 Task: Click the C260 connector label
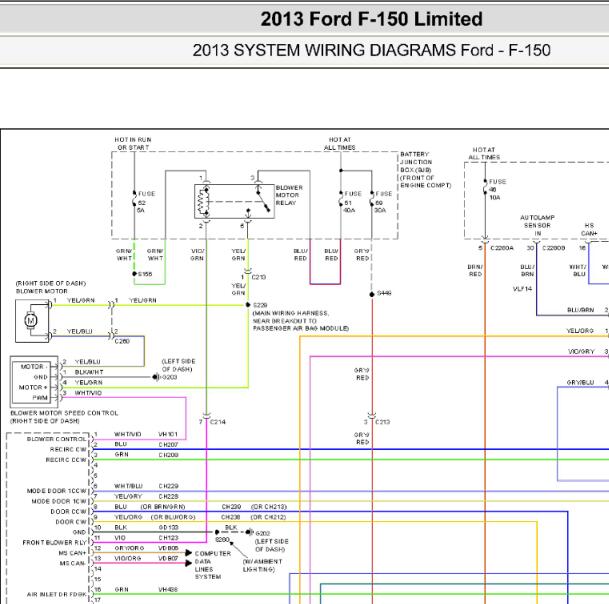tap(122, 341)
